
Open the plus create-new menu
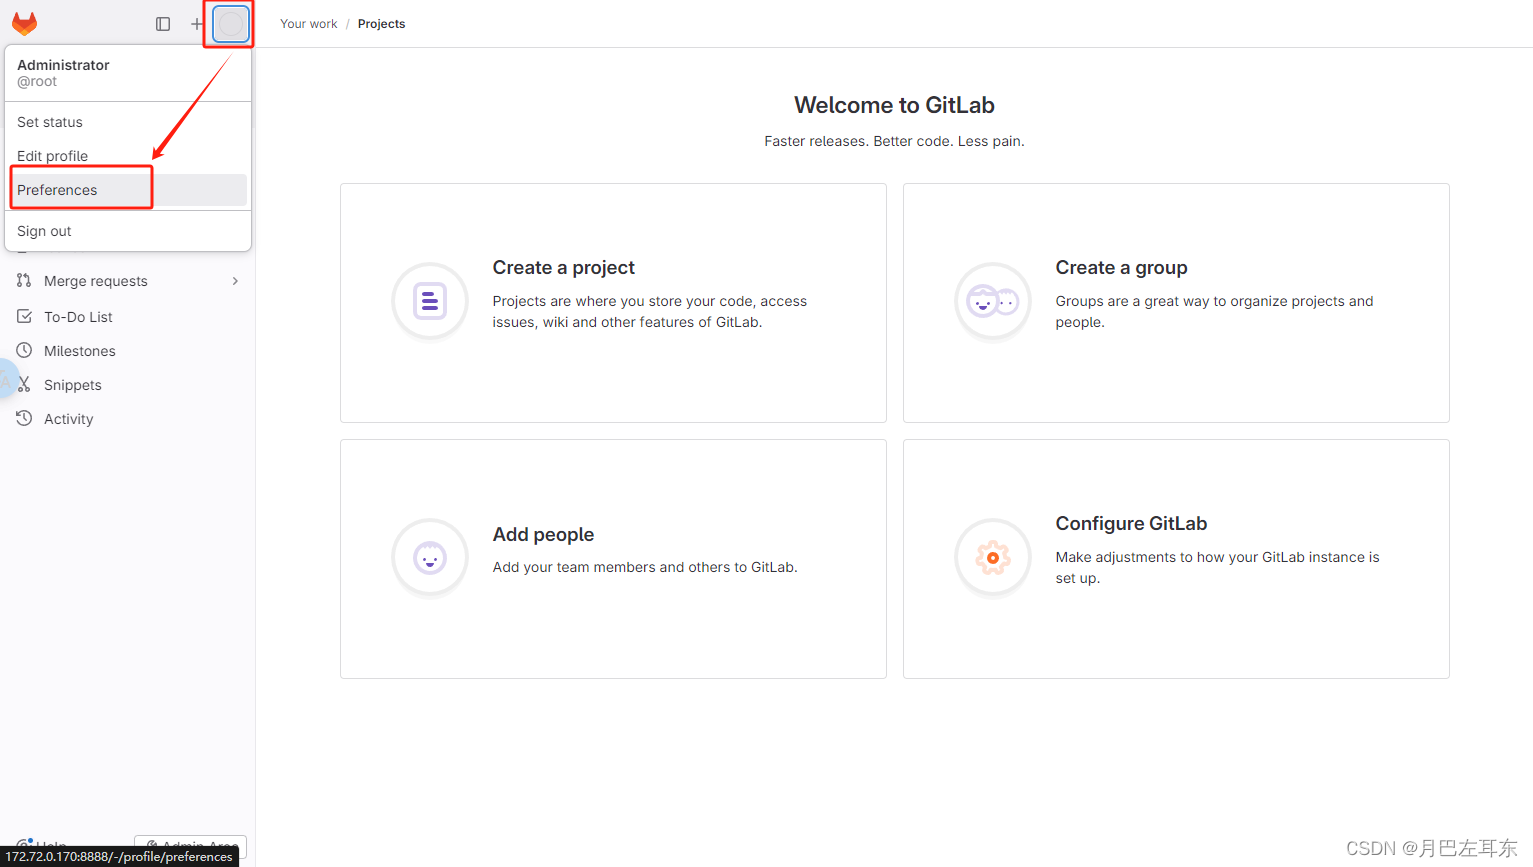tap(196, 24)
